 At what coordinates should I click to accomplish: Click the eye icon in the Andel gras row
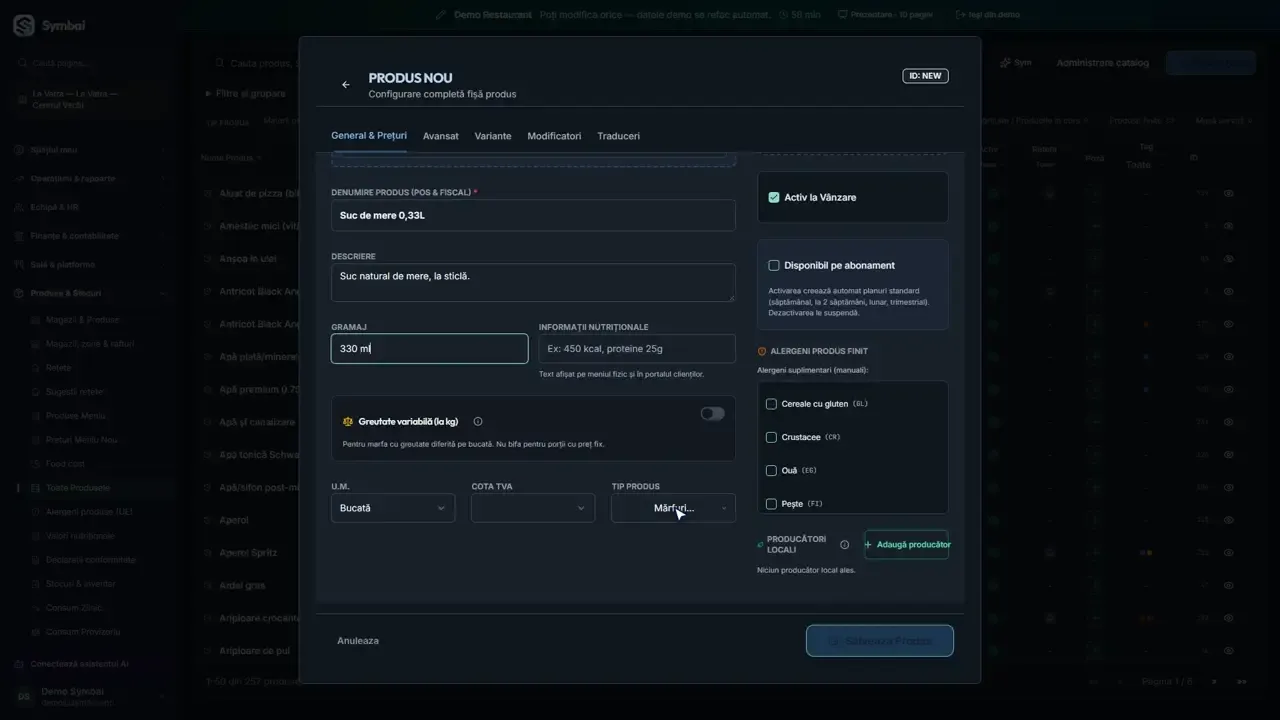pos(1229,586)
